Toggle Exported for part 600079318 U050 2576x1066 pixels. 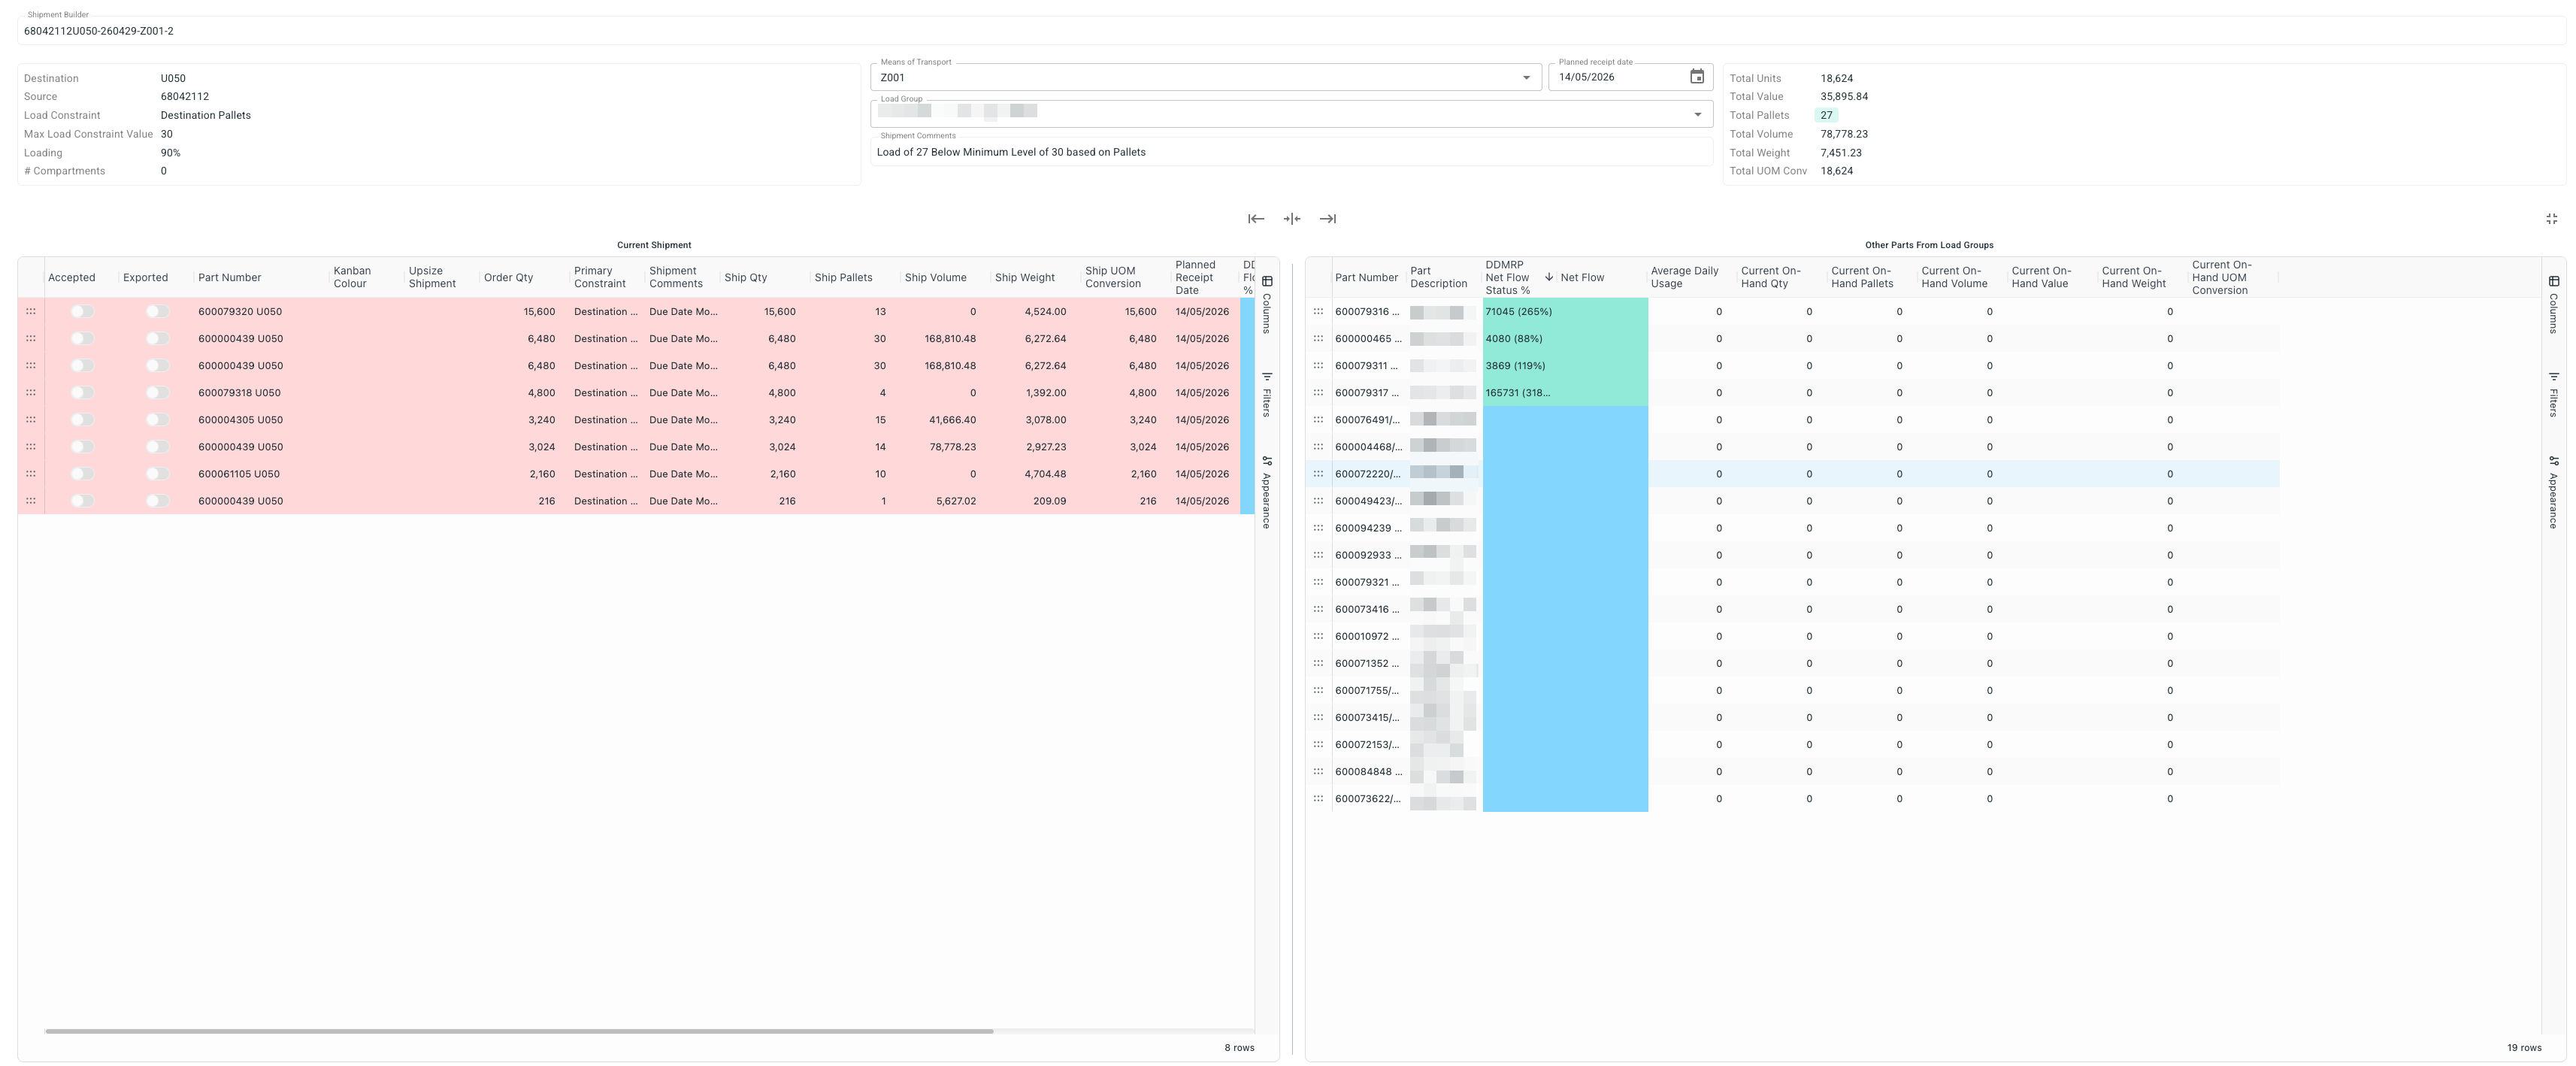coord(157,393)
